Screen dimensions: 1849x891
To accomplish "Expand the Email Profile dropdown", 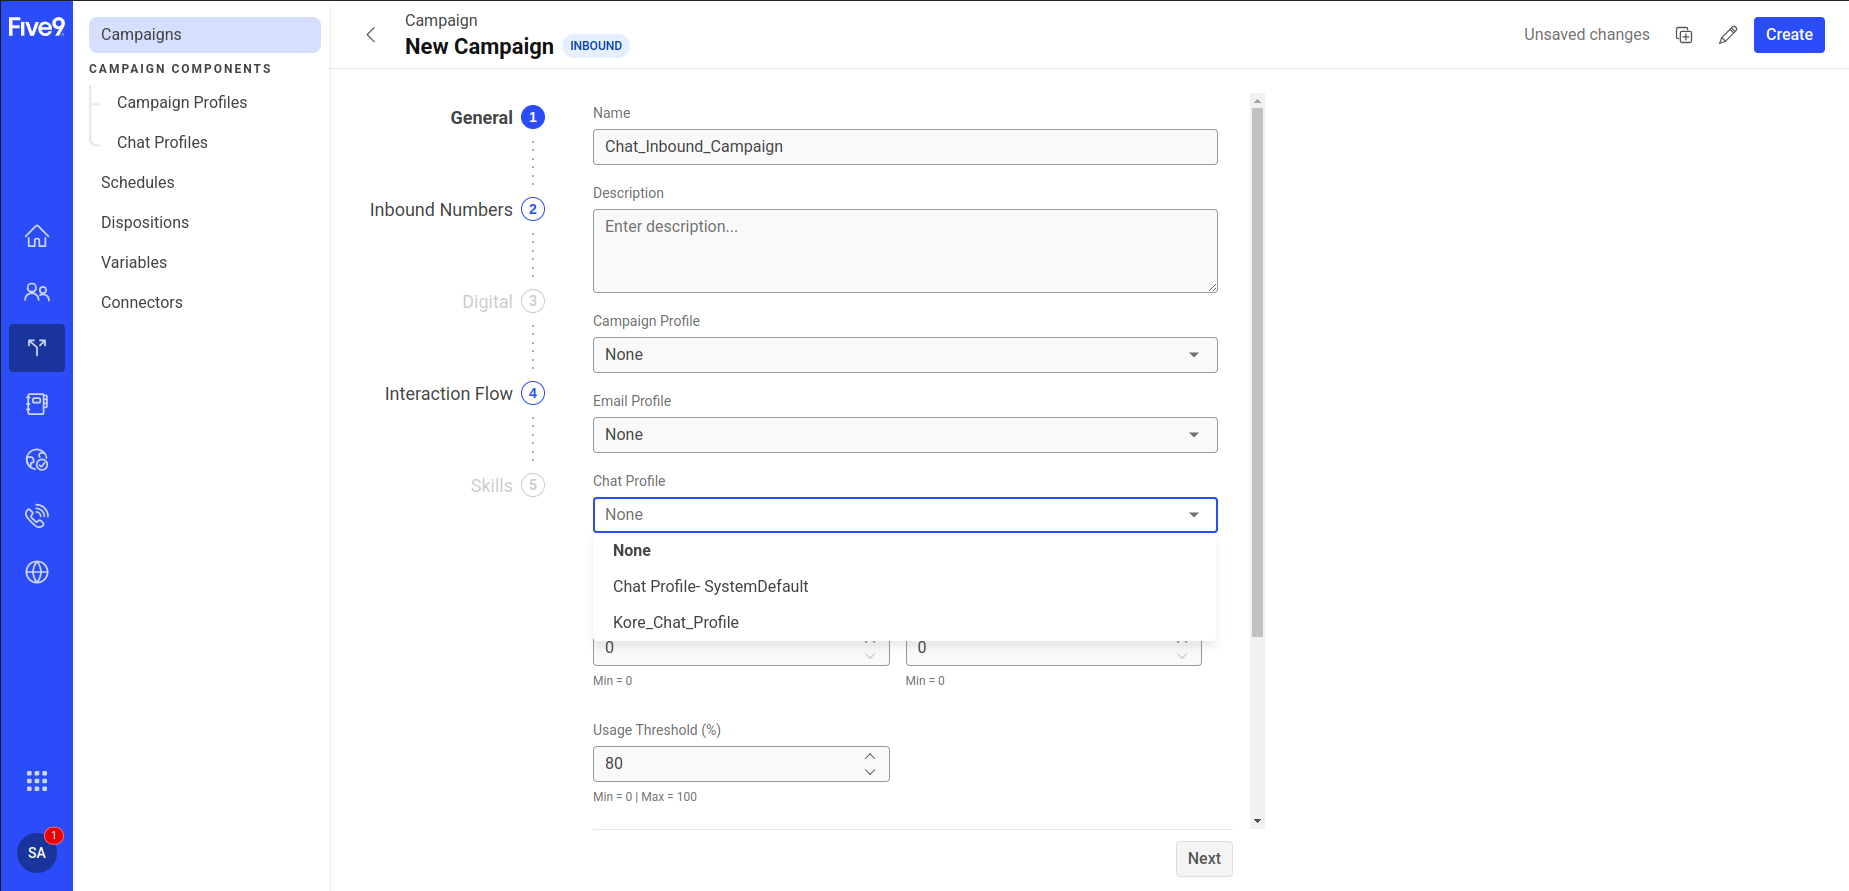I will [904, 435].
